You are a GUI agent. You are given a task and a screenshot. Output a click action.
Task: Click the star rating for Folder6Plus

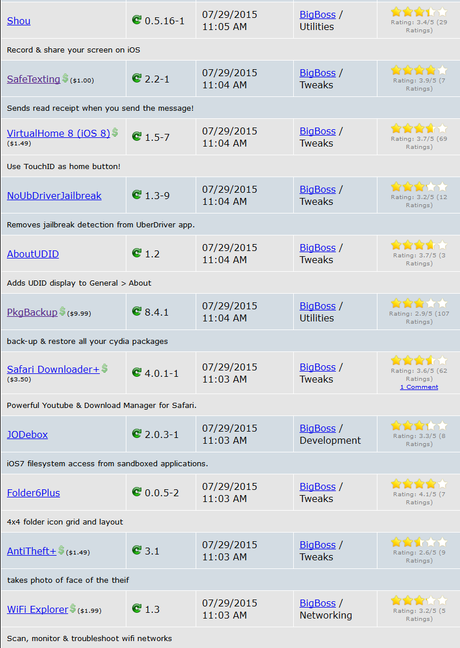tap(419, 484)
